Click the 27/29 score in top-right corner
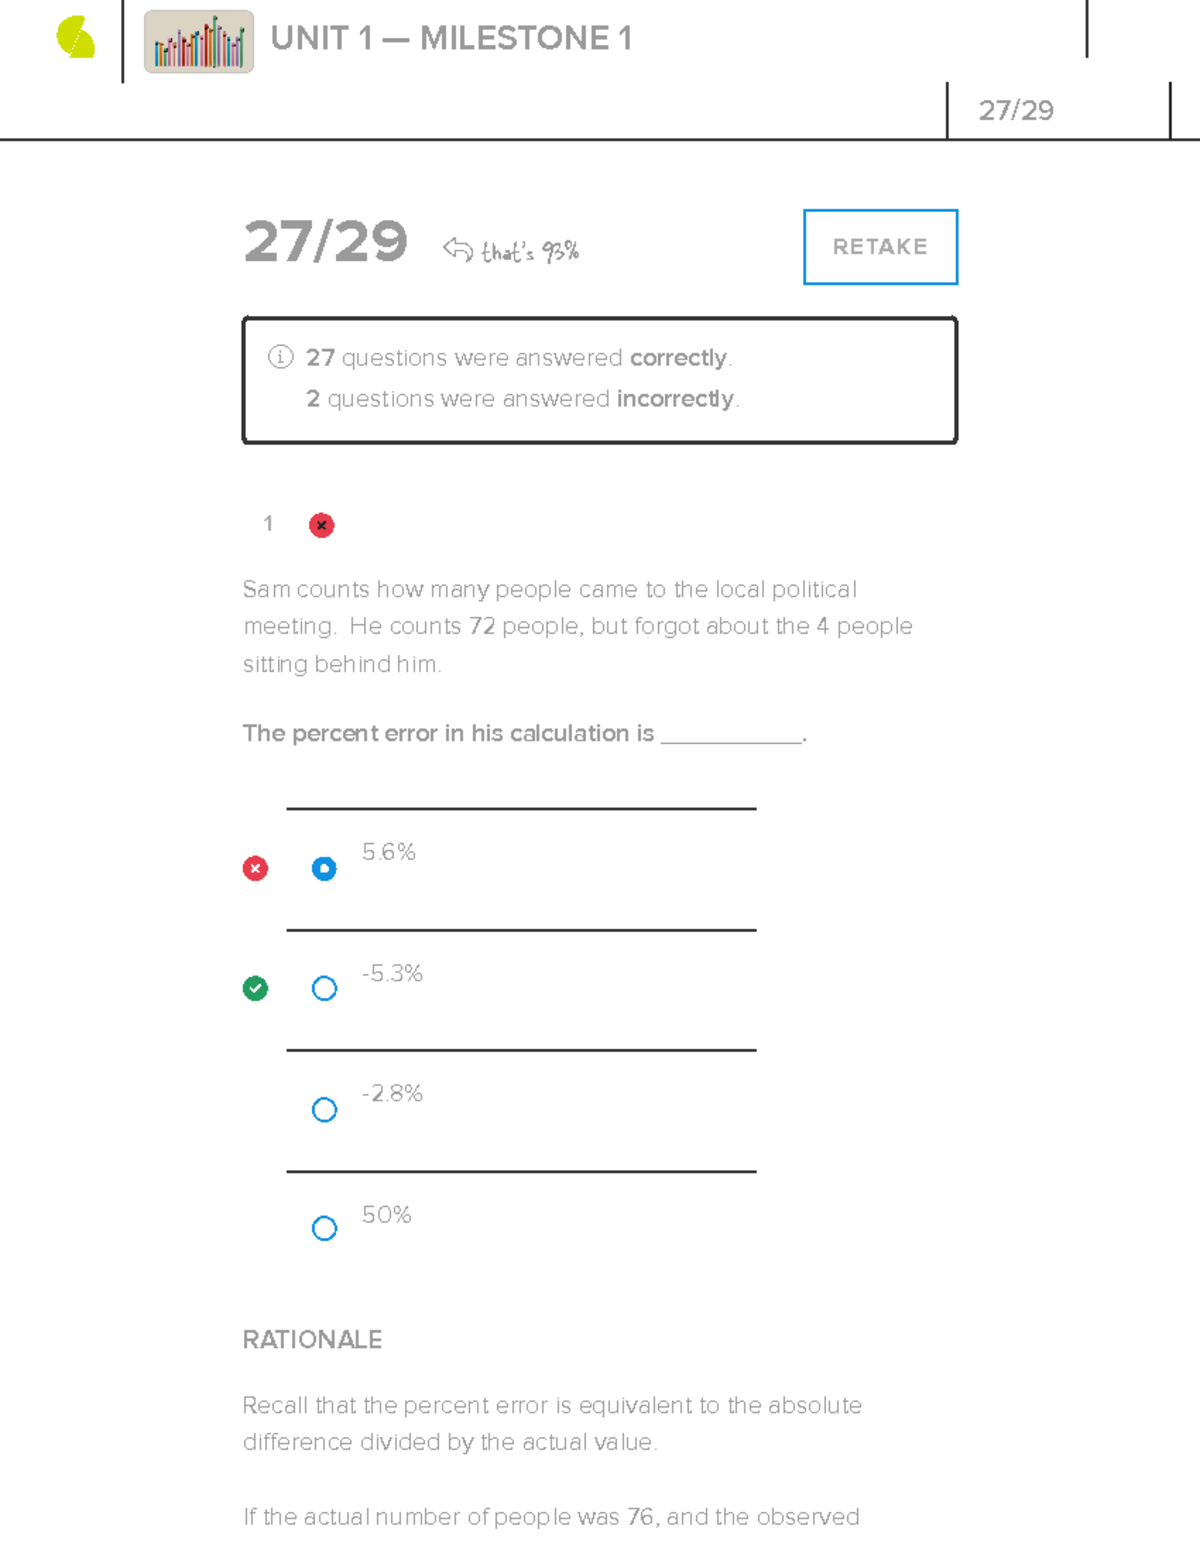The width and height of the screenshot is (1200, 1553). tap(1018, 108)
